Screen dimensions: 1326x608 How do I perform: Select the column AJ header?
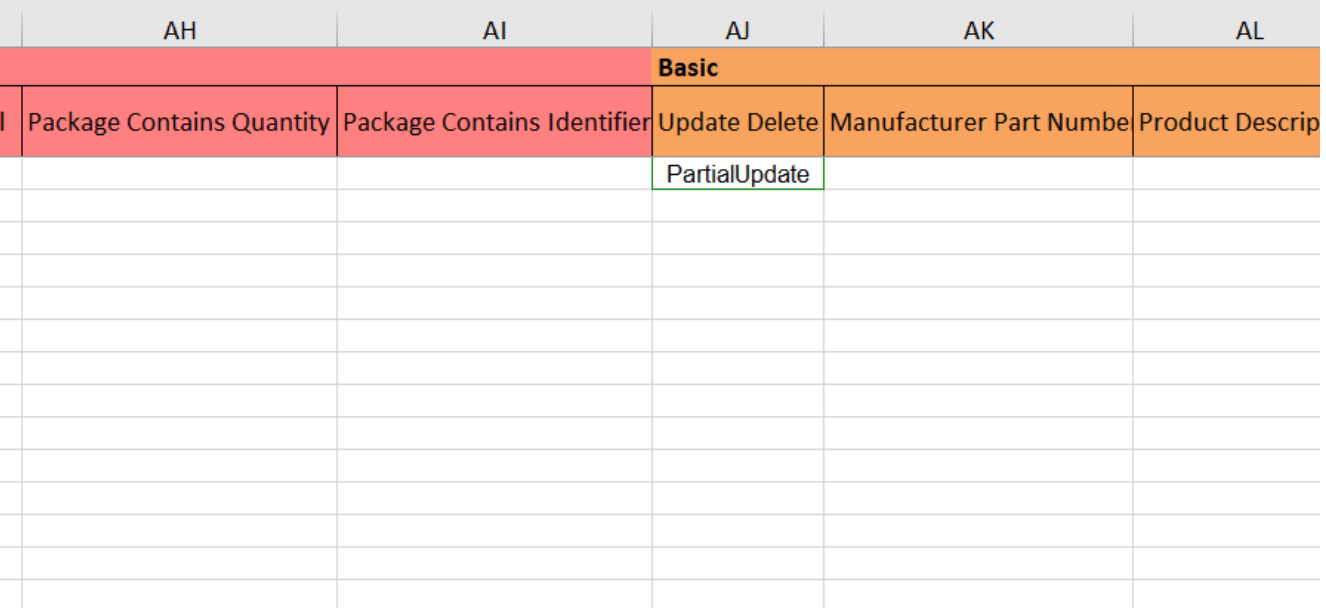737,31
